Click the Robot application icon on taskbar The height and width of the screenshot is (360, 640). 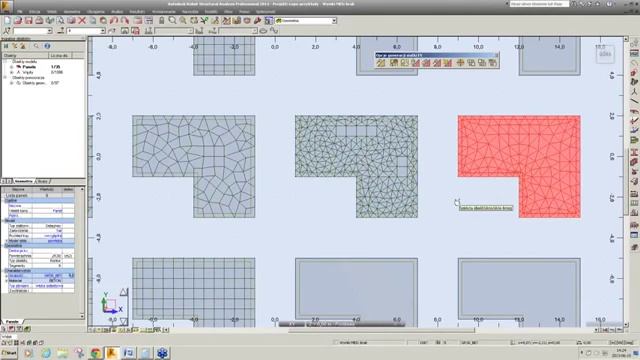(112, 353)
